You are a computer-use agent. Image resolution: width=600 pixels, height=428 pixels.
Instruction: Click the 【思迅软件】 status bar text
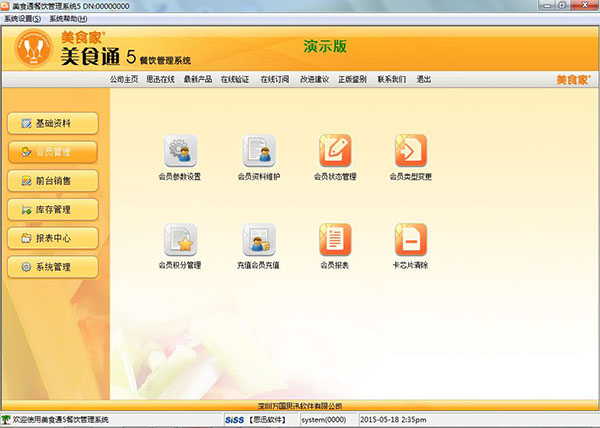(x=268, y=420)
